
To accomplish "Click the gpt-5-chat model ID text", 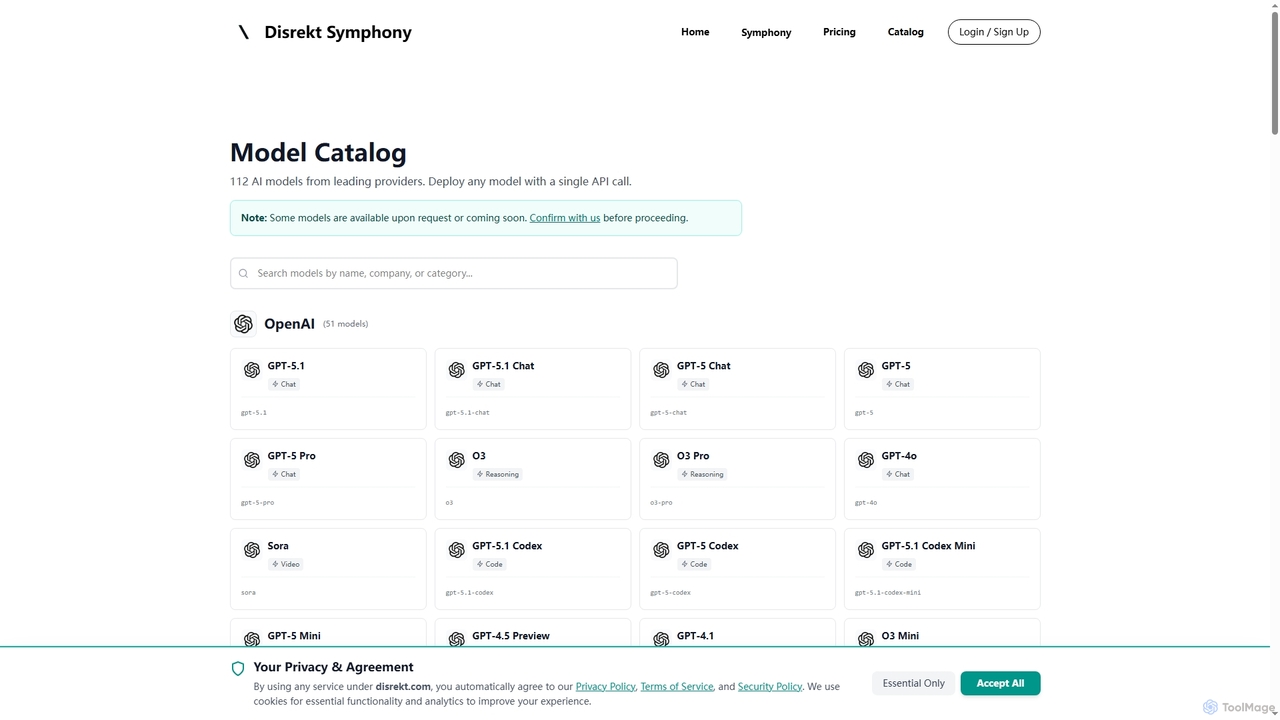I will coord(669,412).
